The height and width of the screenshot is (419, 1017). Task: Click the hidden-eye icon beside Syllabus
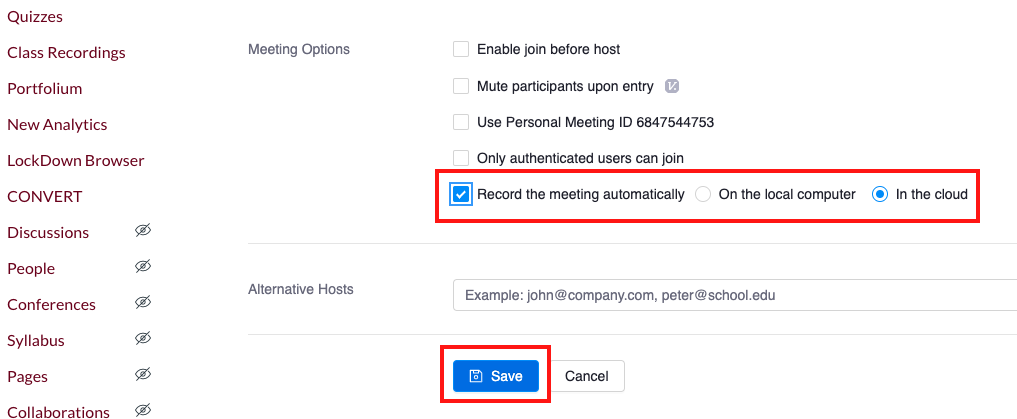click(143, 339)
